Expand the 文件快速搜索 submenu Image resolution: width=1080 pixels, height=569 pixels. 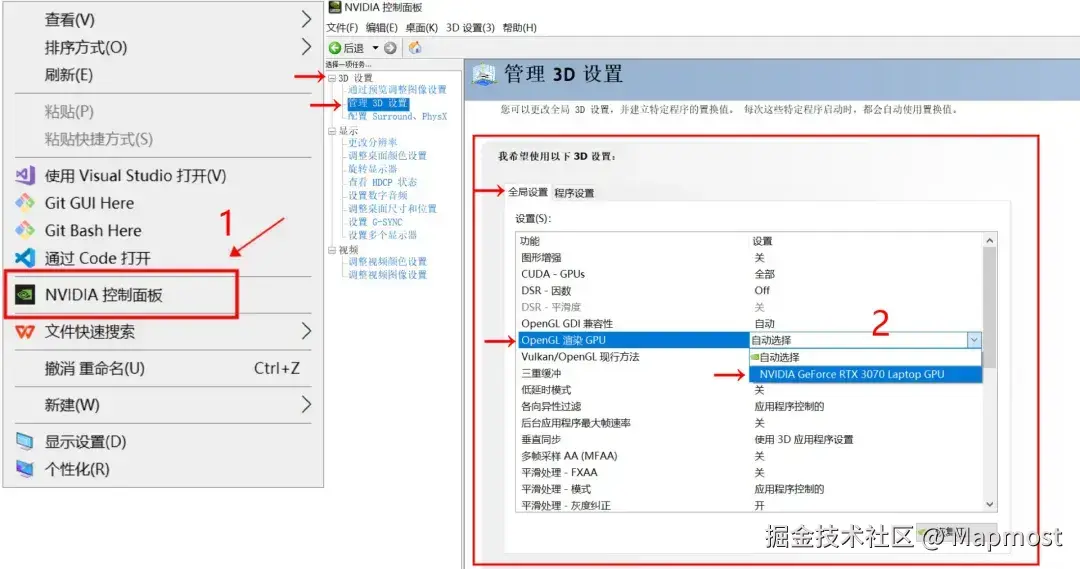[x=307, y=331]
